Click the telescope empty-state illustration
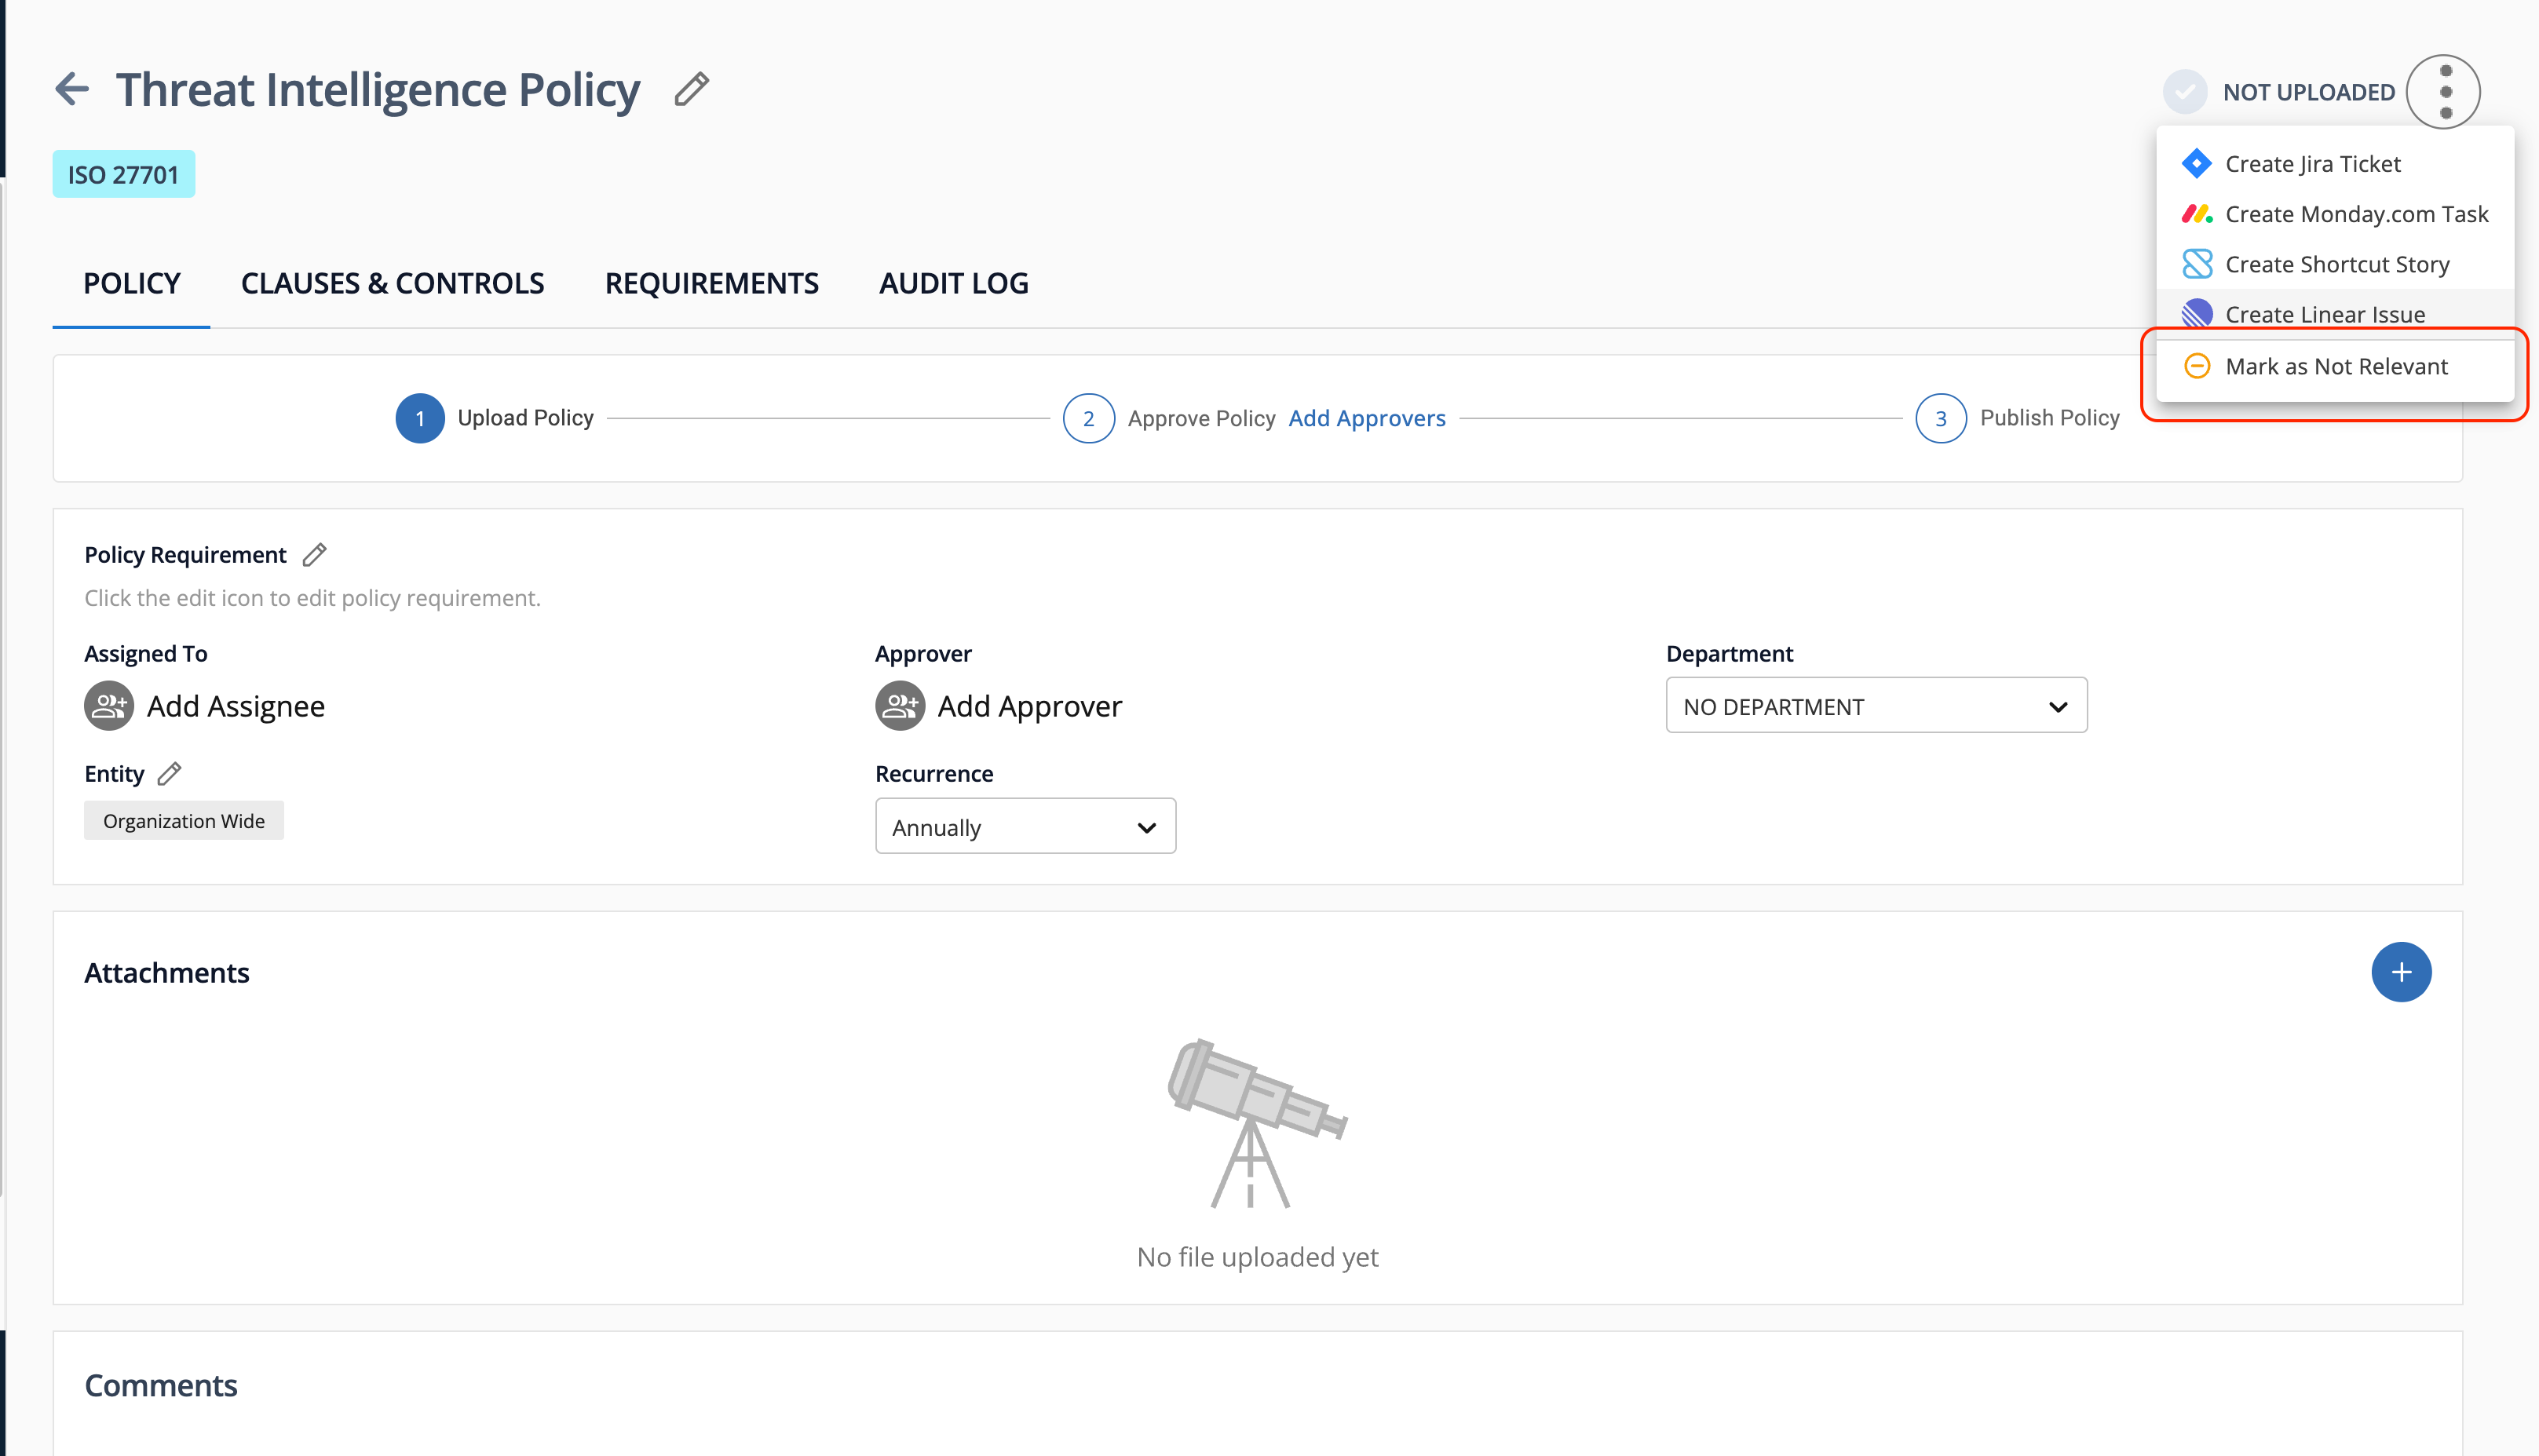This screenshot has width=2539, height=1456. pyautogui.click(x=1257, y=1123)
